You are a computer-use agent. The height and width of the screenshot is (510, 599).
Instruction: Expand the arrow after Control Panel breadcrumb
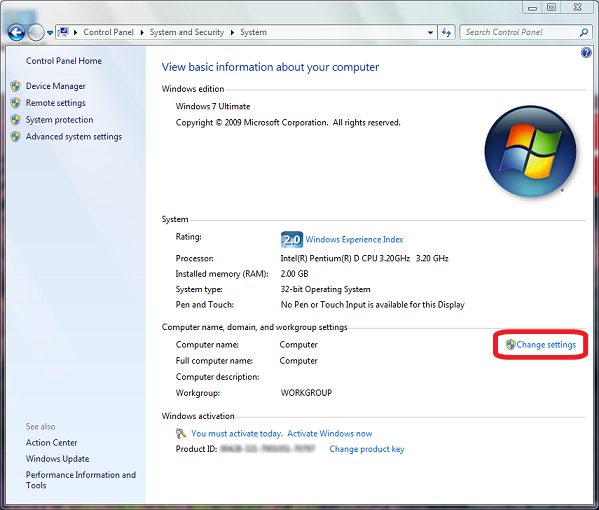pyautogui.click(x=142, y=32)
